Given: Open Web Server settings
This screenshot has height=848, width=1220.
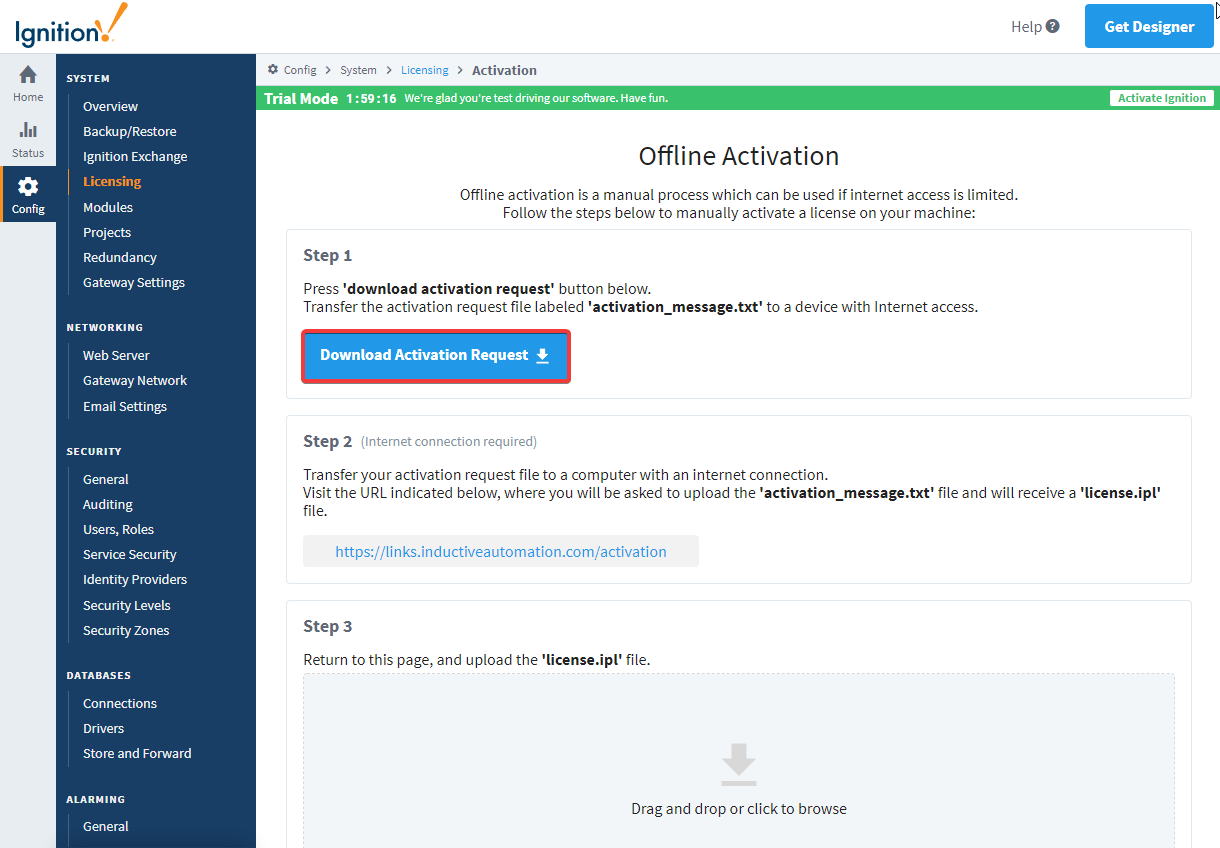Looking at the screenshot, I should pyautogui.click(x=116, y=355).
